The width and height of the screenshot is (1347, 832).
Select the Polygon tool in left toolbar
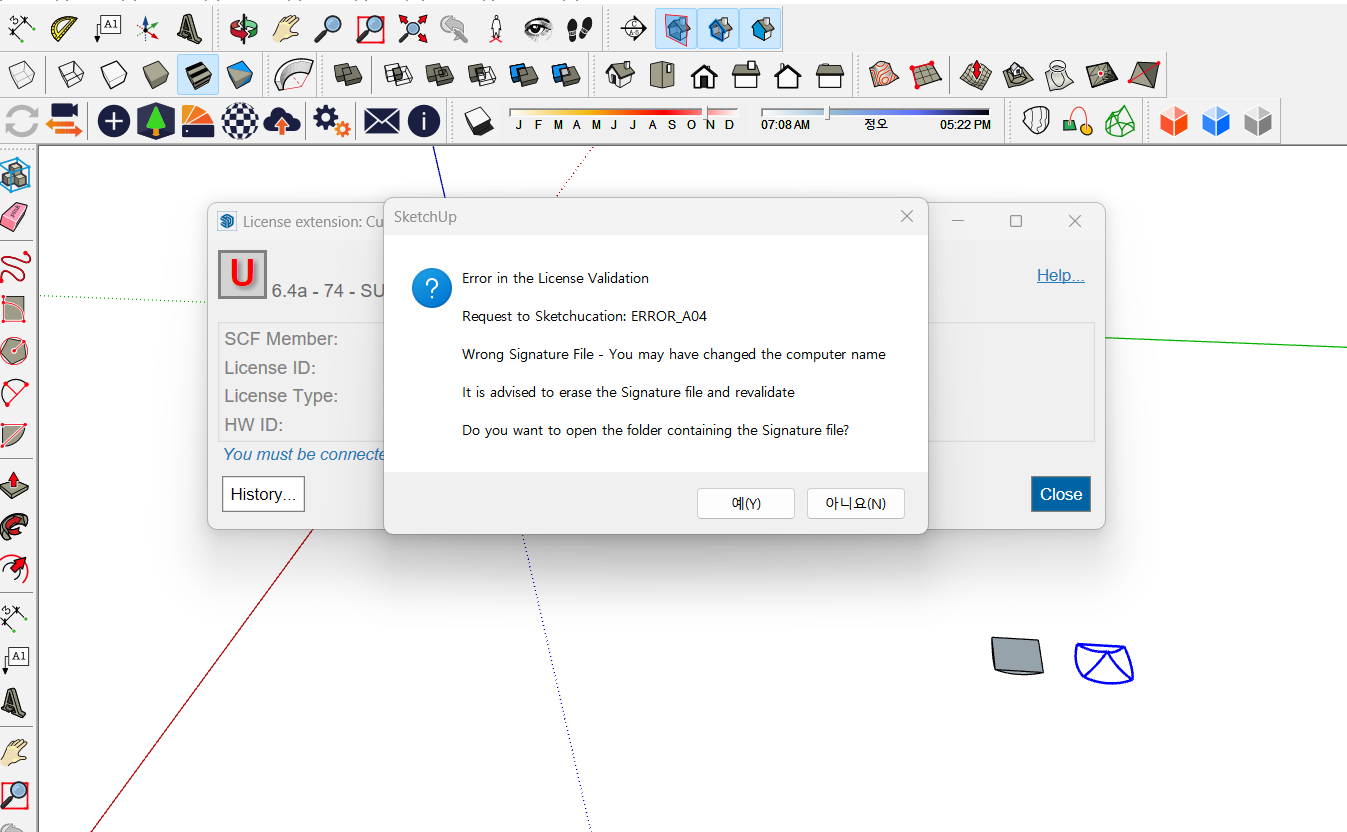pos(15,350)
